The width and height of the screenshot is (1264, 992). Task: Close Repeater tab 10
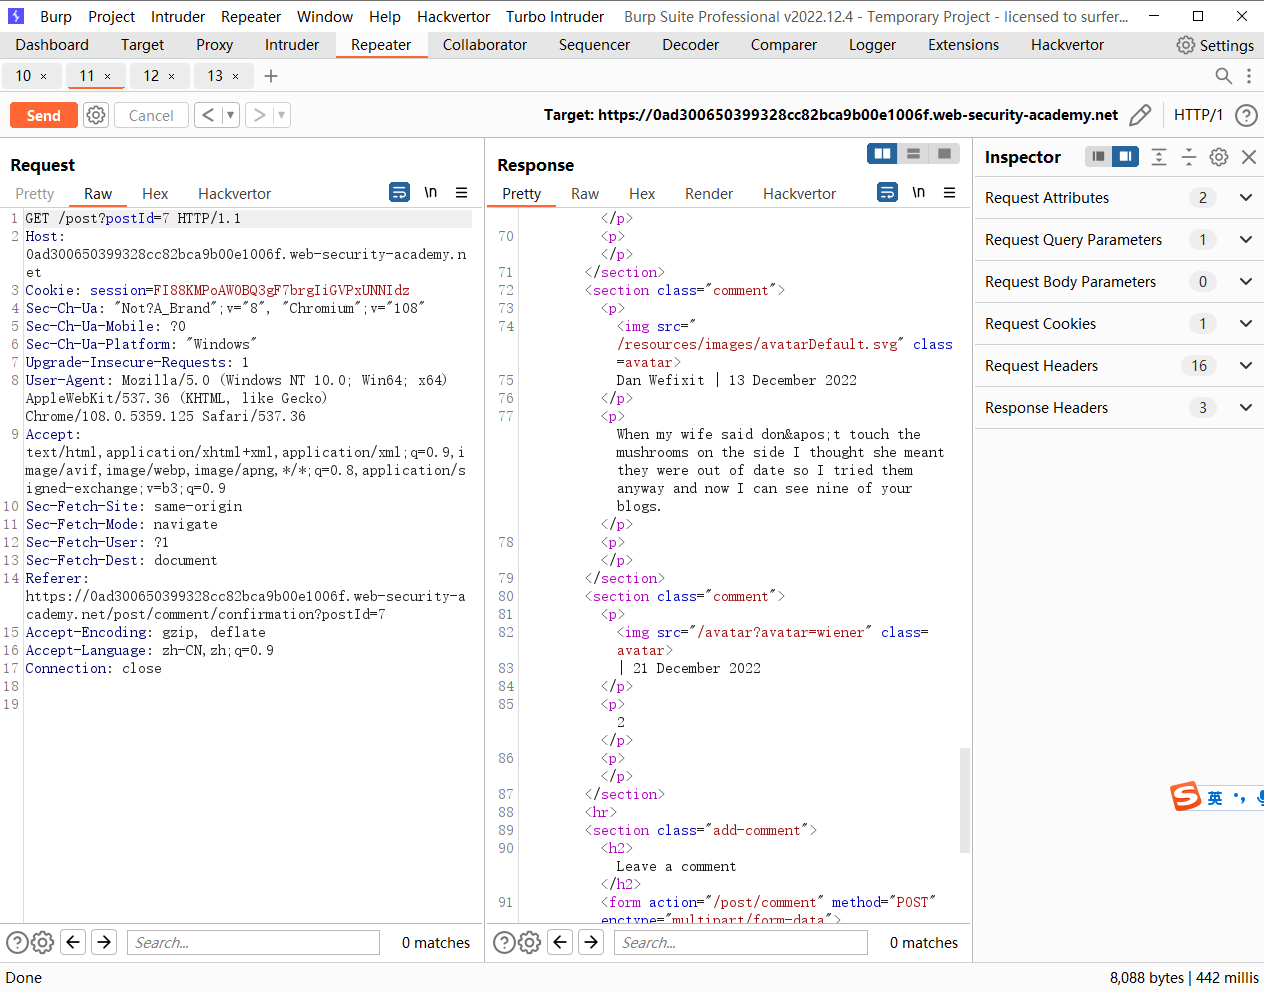tap(43, 76)
